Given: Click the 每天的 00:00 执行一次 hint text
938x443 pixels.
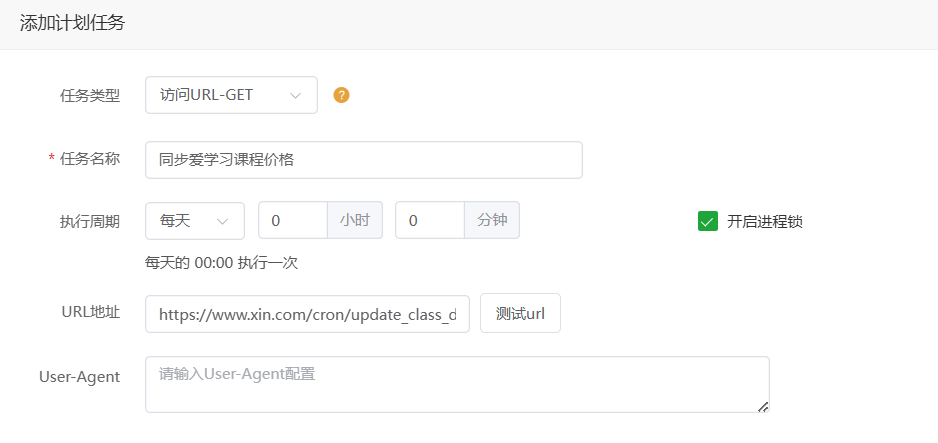Looking at the screenshot, I should [x=222, y=263].
